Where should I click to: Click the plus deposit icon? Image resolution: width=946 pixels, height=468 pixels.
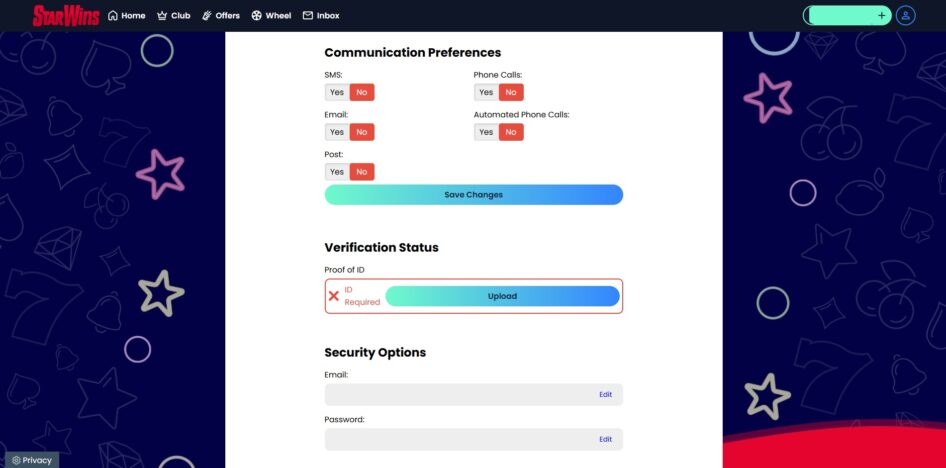point(881,16)
